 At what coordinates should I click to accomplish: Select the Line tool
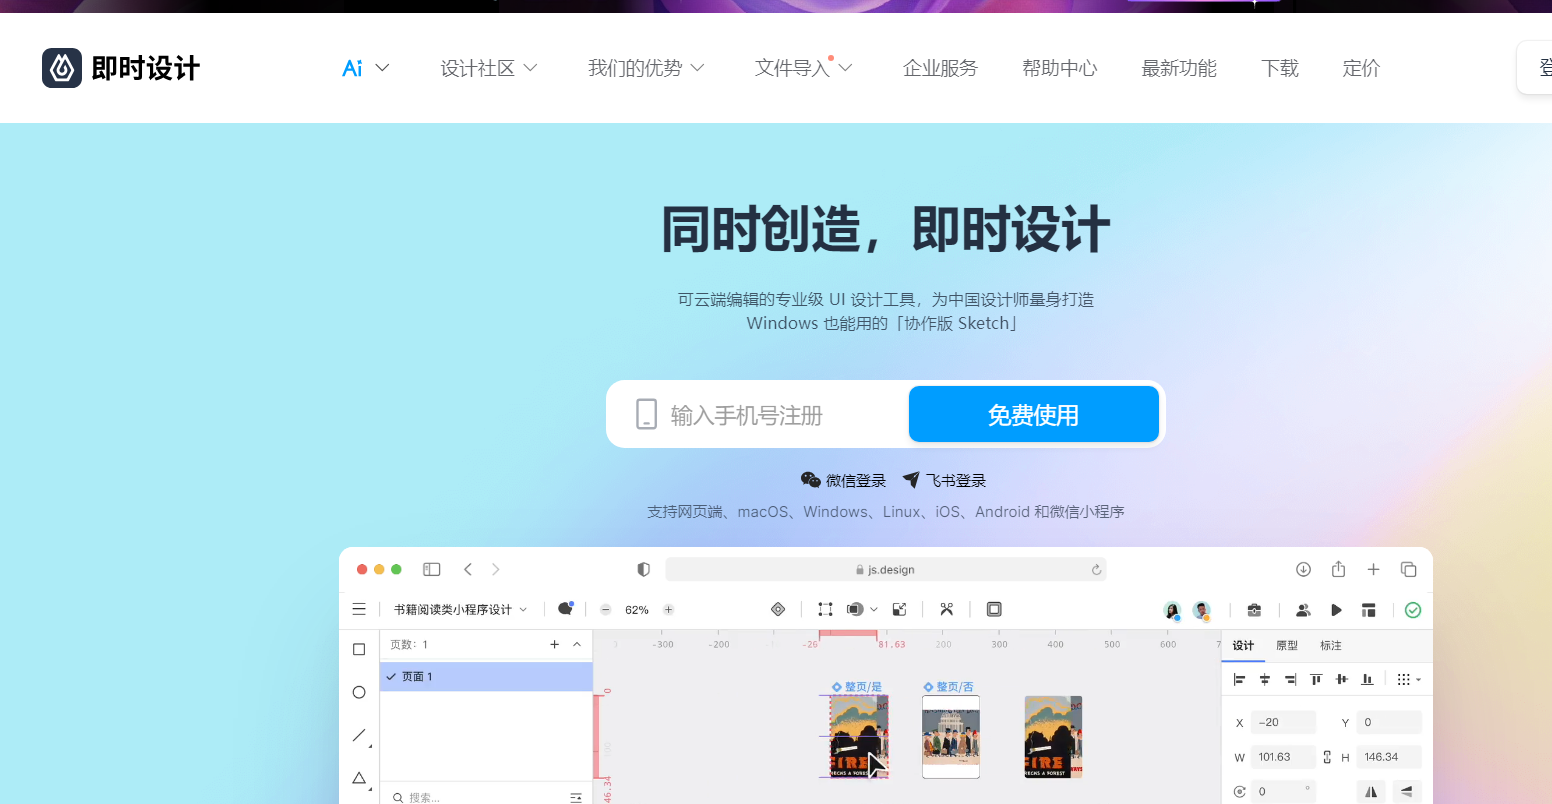360,735
